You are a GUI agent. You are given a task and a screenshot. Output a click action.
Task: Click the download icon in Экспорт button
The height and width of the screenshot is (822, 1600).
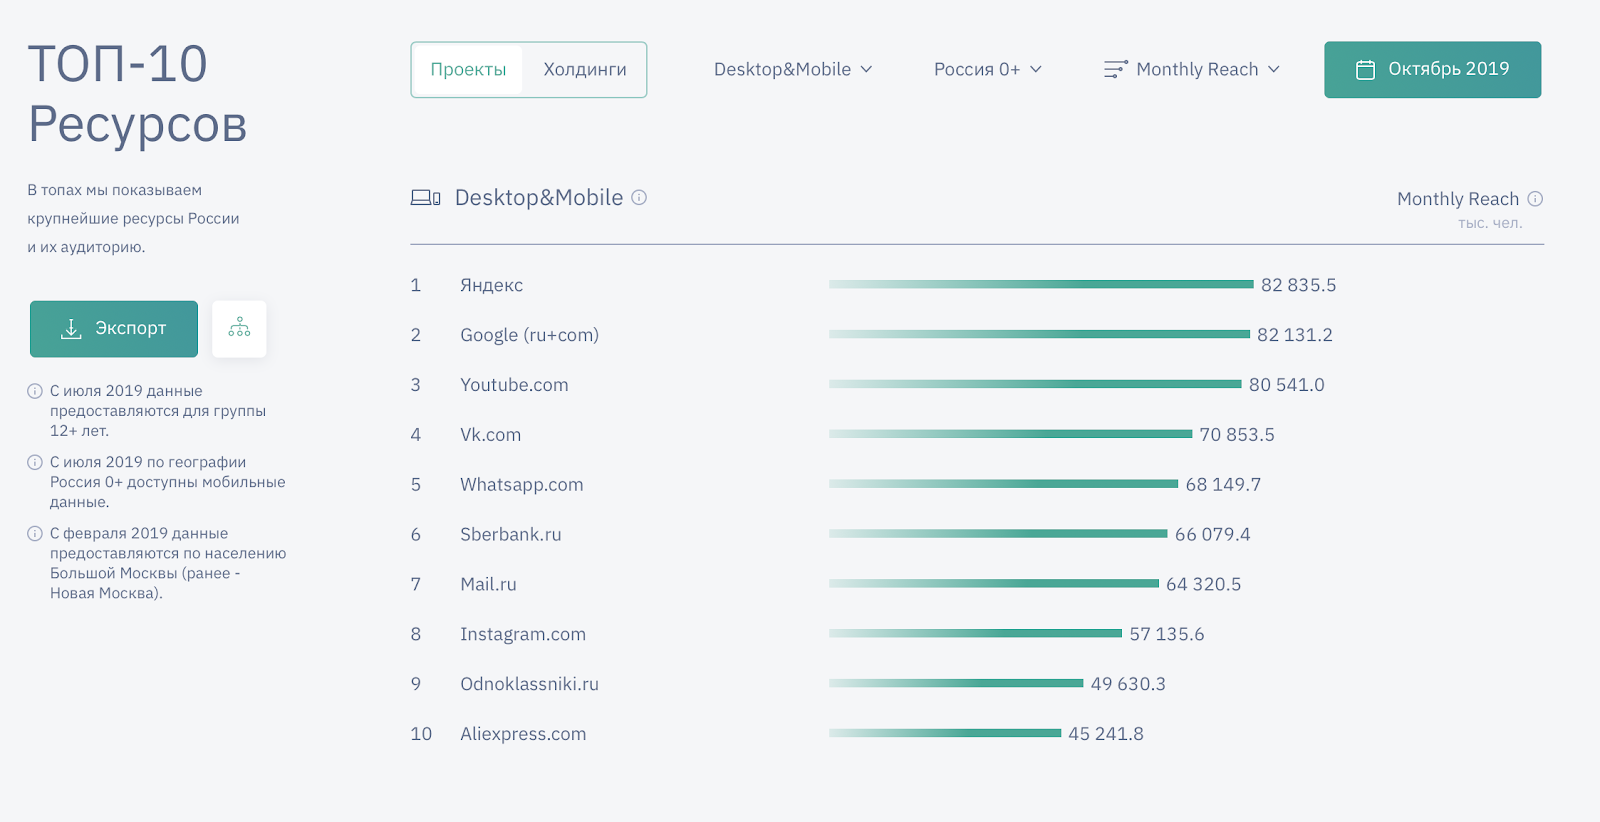click(71, 329)
